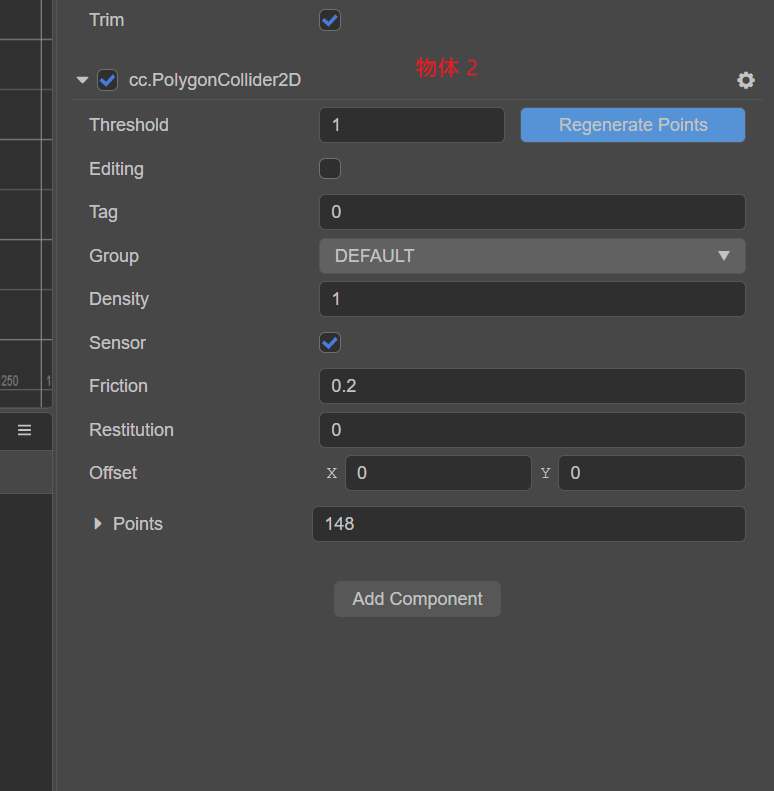Click the Sensor property label
The image size is (774, 791).
pyautogui.click(x=117, y=343)
